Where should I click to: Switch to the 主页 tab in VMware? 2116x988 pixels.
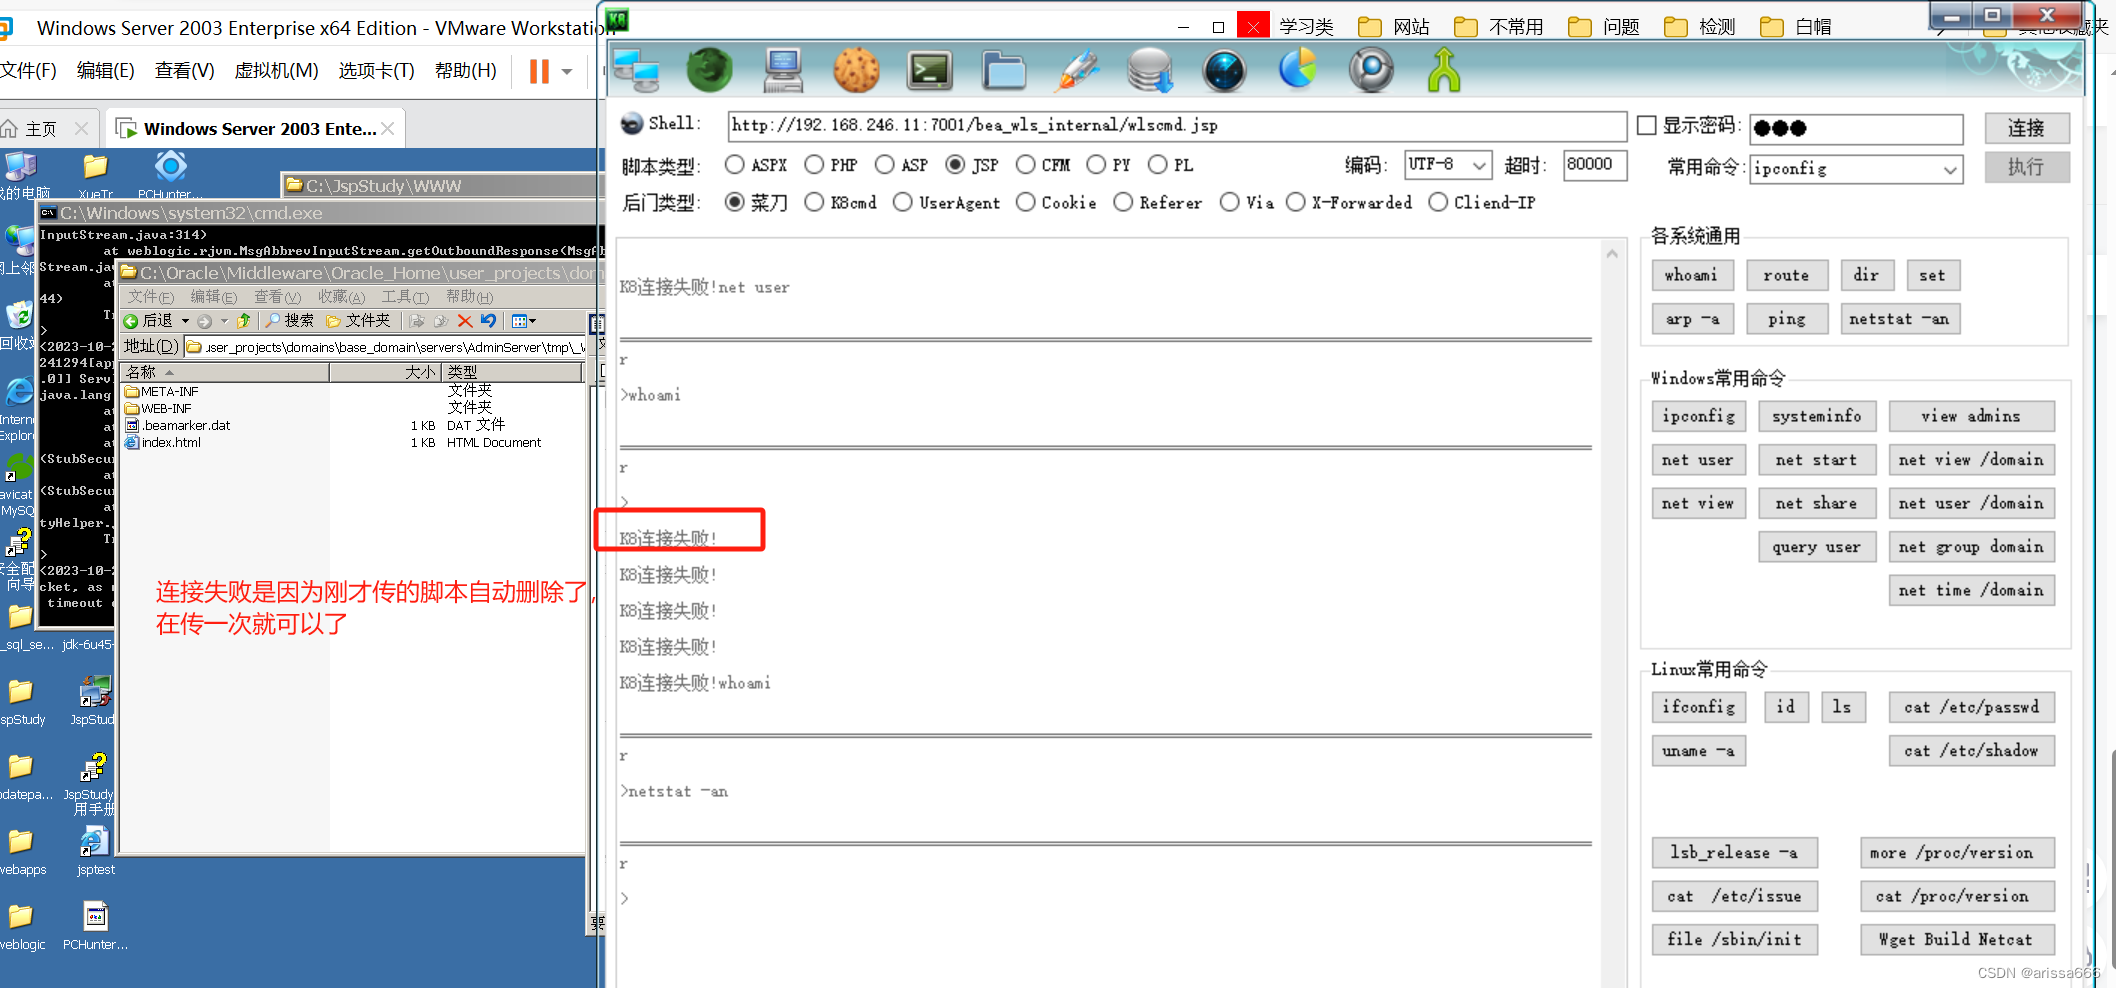pyautogui.click(x=41, y=129)
